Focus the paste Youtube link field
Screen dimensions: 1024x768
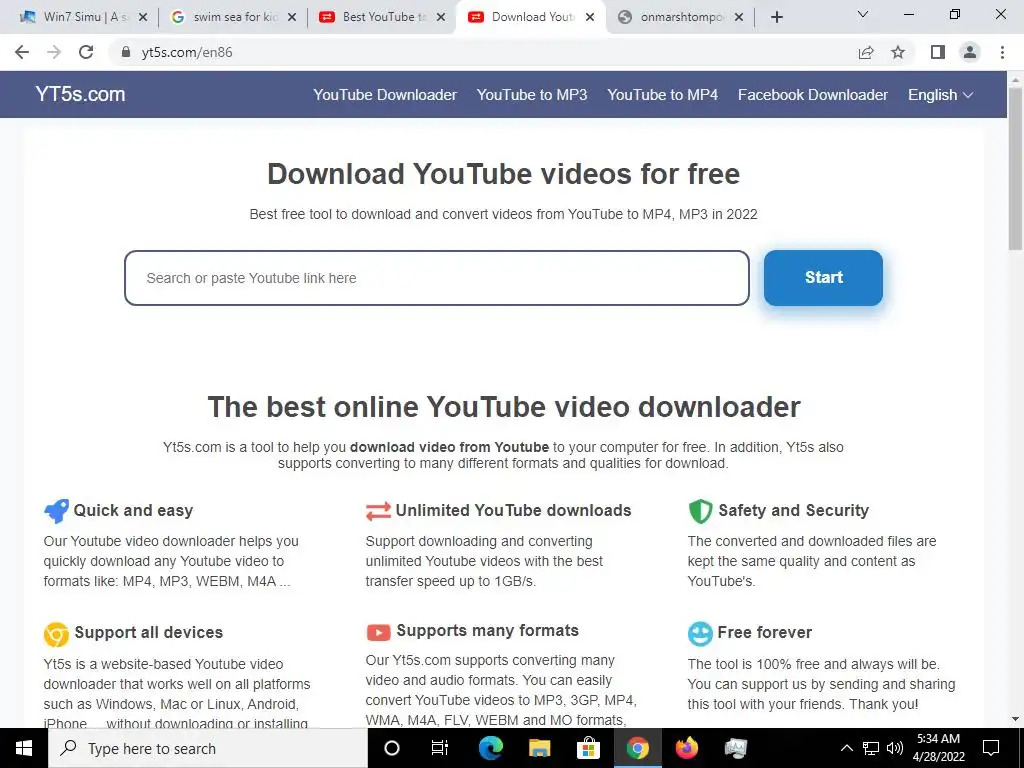437,278
